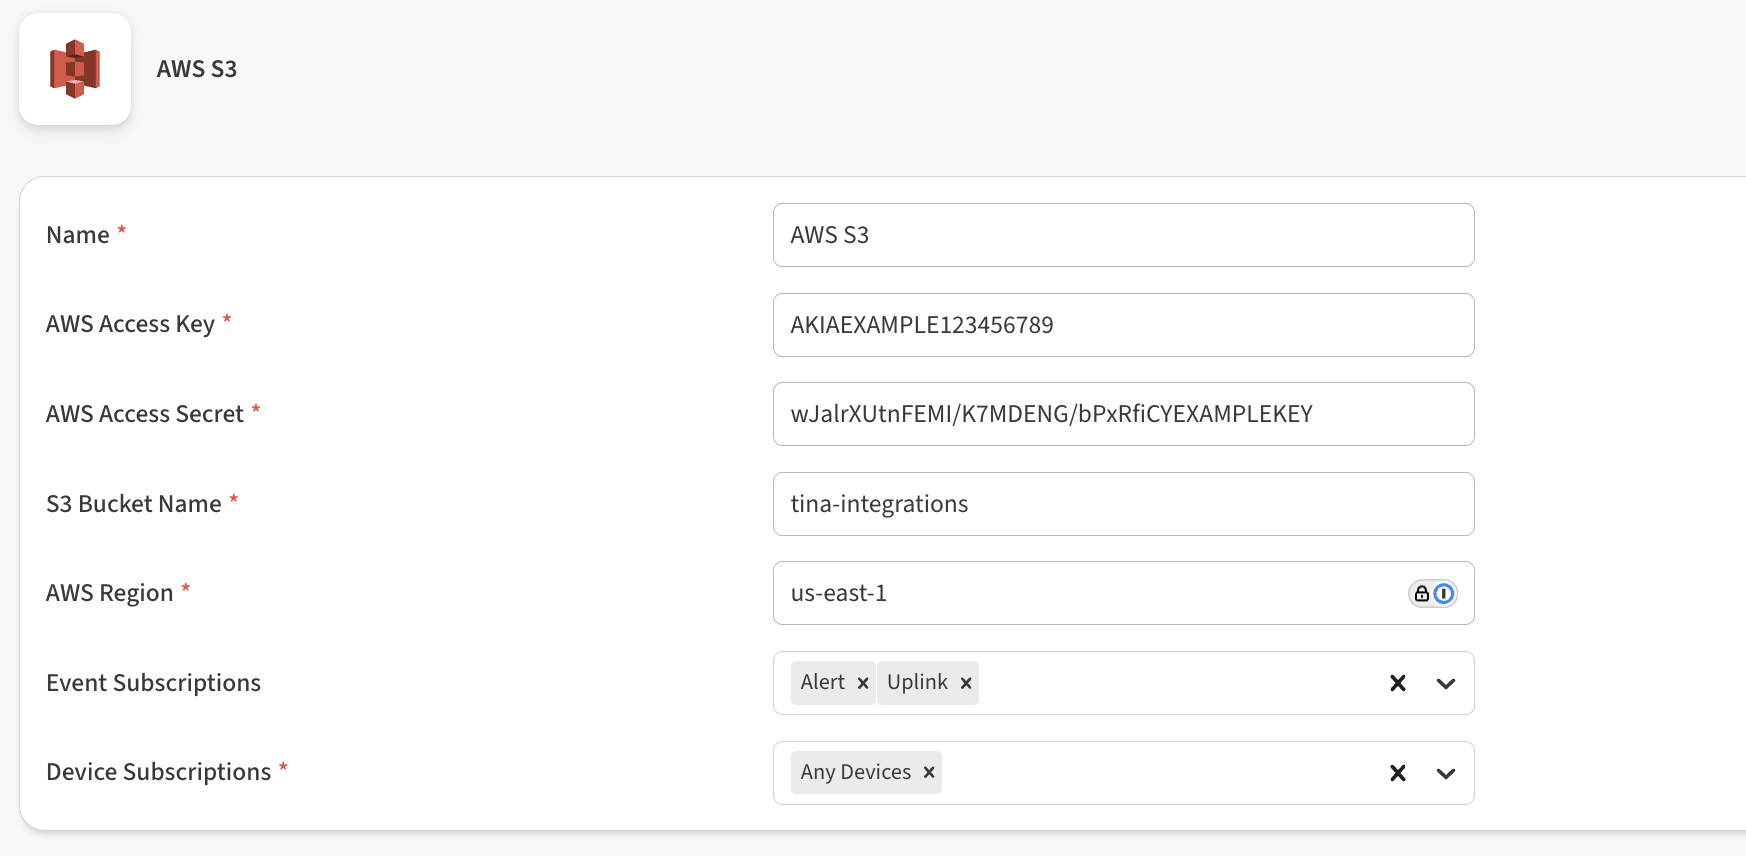1746x856 pixels.
Task: Click the AWS Access Secret label
Action: pyautogui.click(x=145, y=414)
